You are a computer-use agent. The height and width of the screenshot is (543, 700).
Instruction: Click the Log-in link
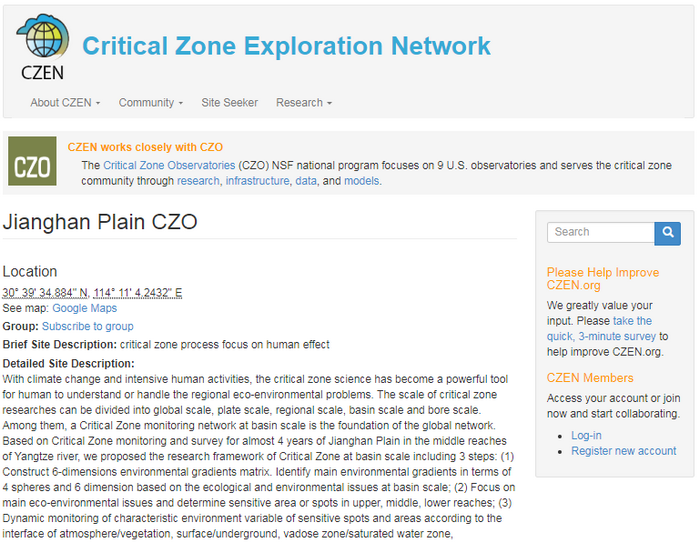point(586,436)
